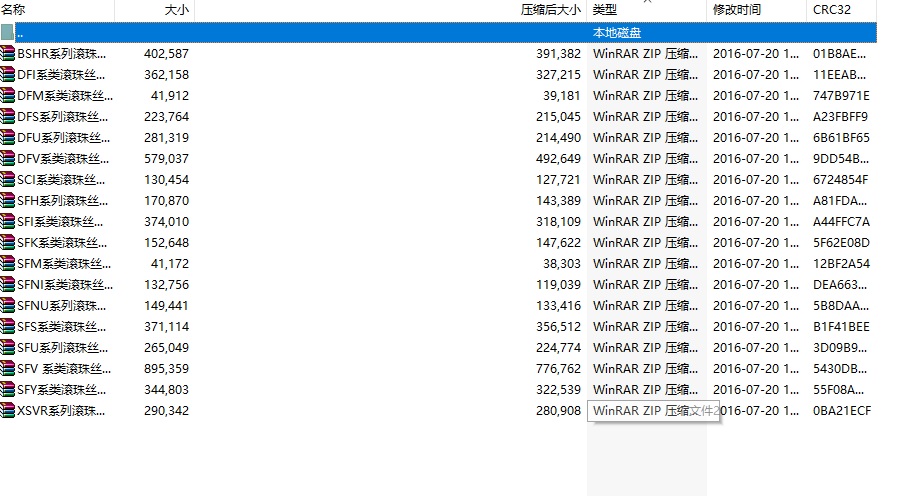905x496 pixels.
Task: Click the archive icon for the SFK file
Action: [8, 243]
